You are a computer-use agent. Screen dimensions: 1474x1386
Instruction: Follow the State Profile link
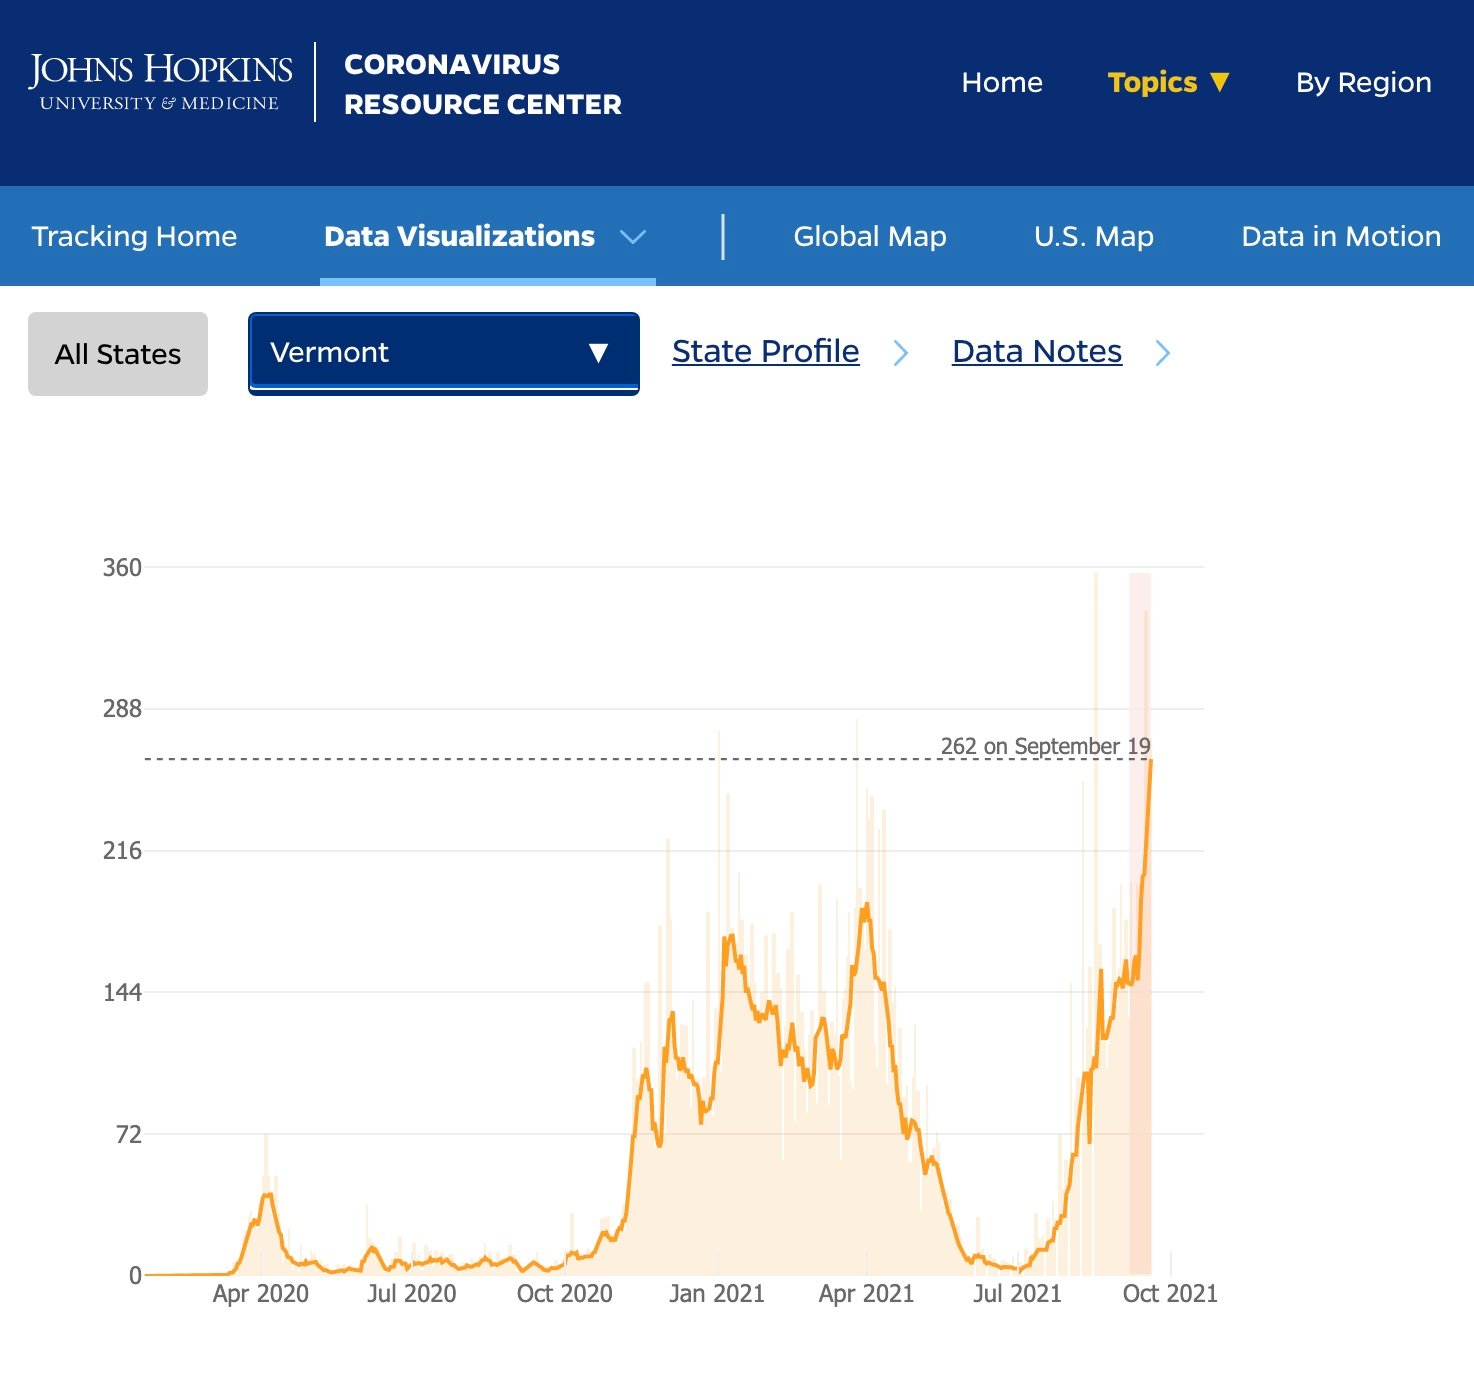coord(765,352)
